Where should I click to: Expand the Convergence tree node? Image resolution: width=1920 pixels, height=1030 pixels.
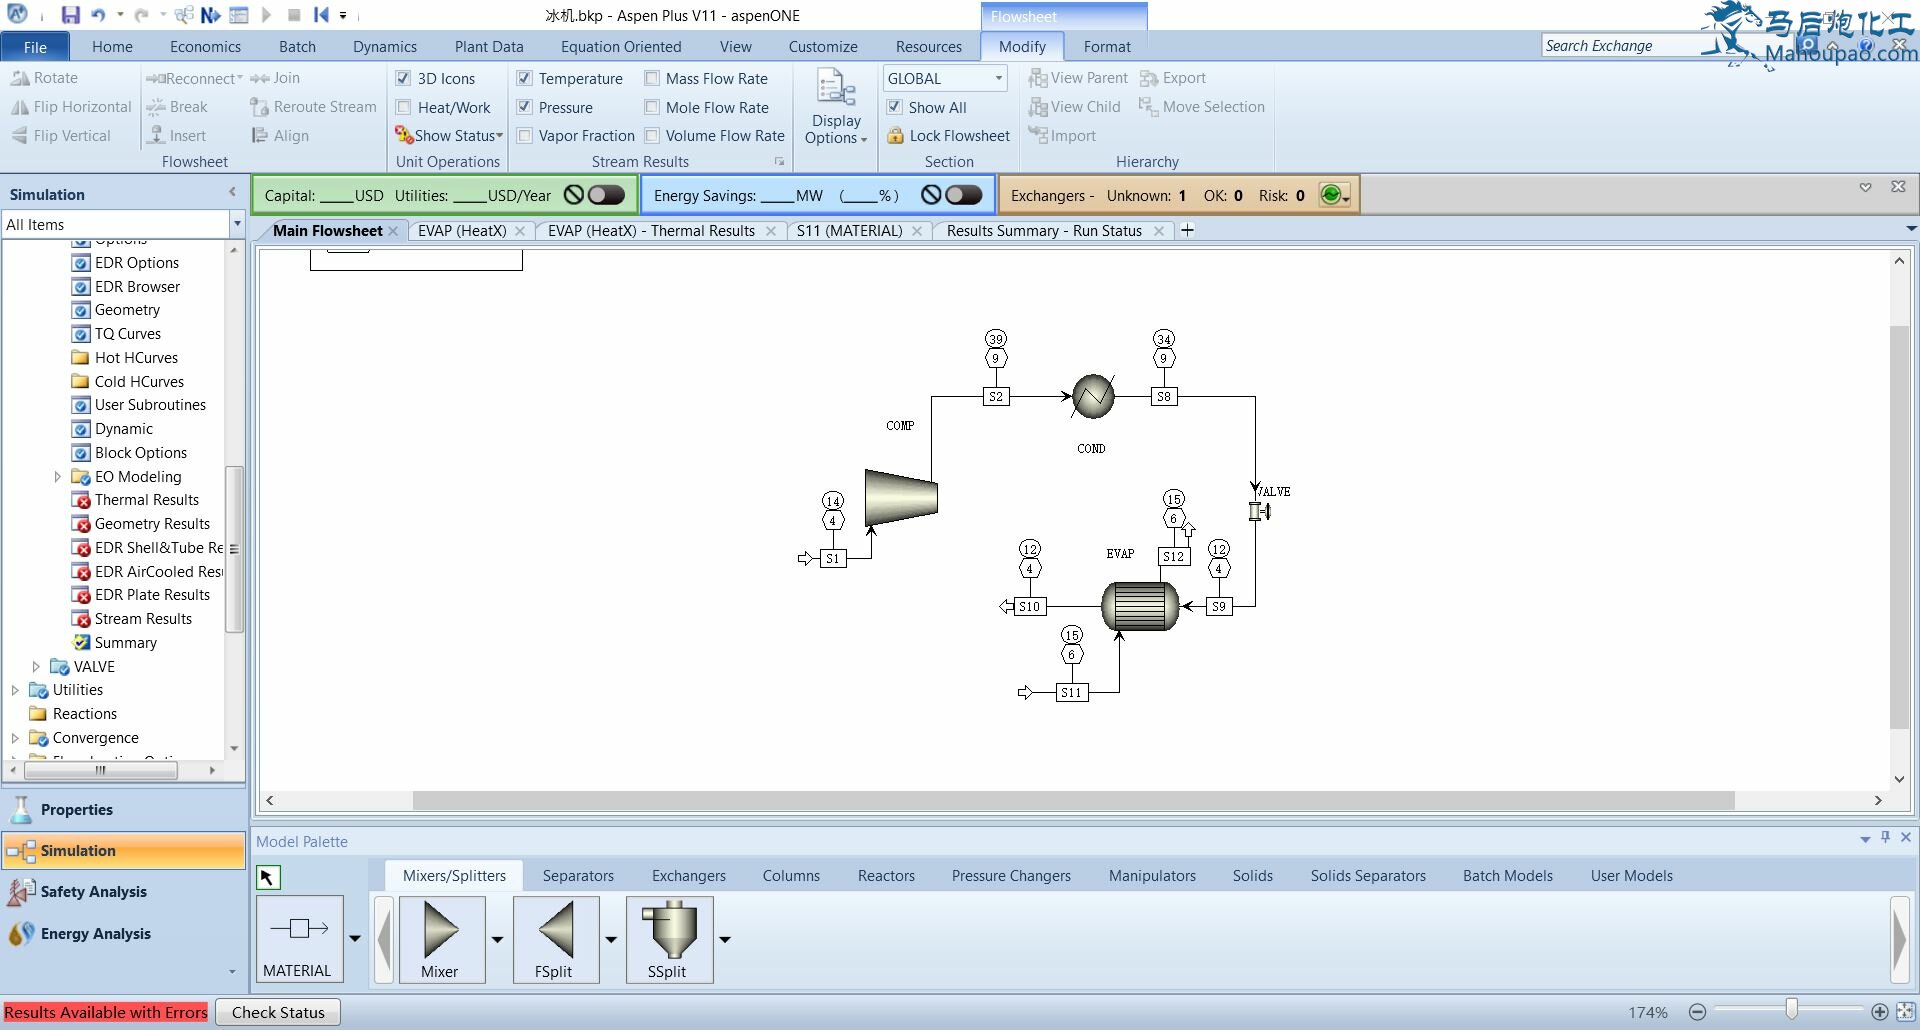(x=15, y=738)
